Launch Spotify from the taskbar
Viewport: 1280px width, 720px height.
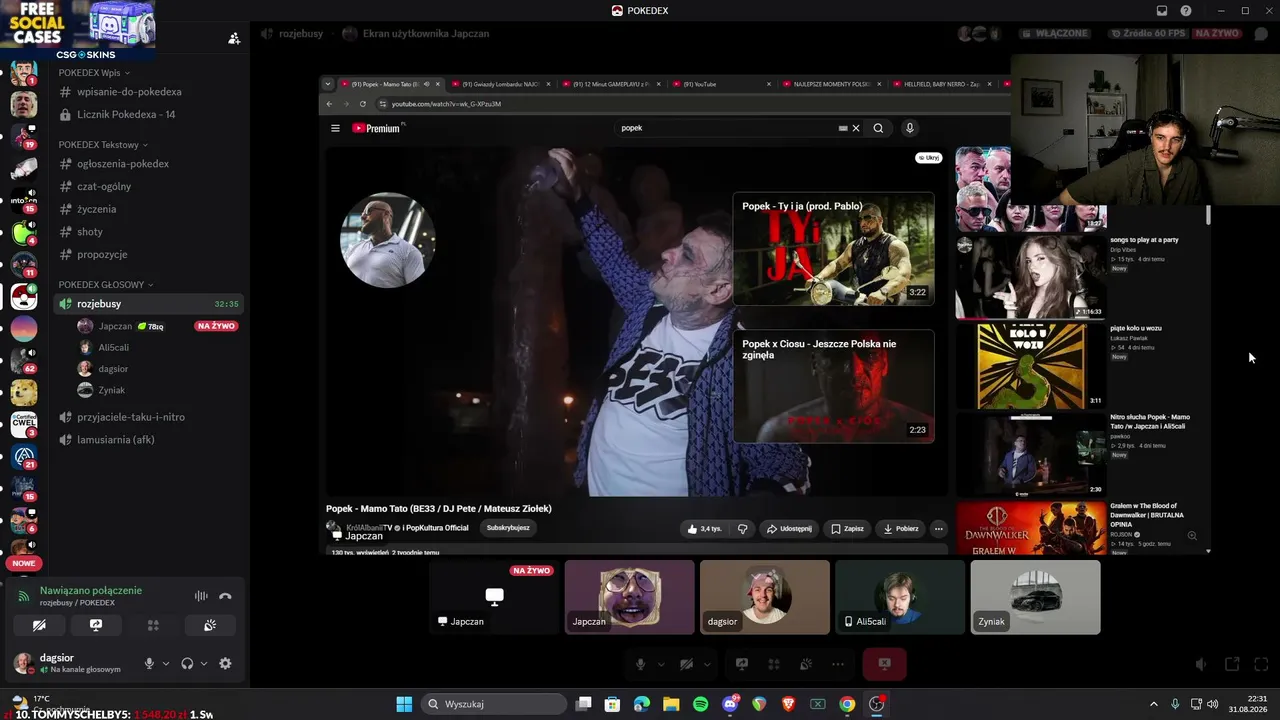(x=701, y=704)
